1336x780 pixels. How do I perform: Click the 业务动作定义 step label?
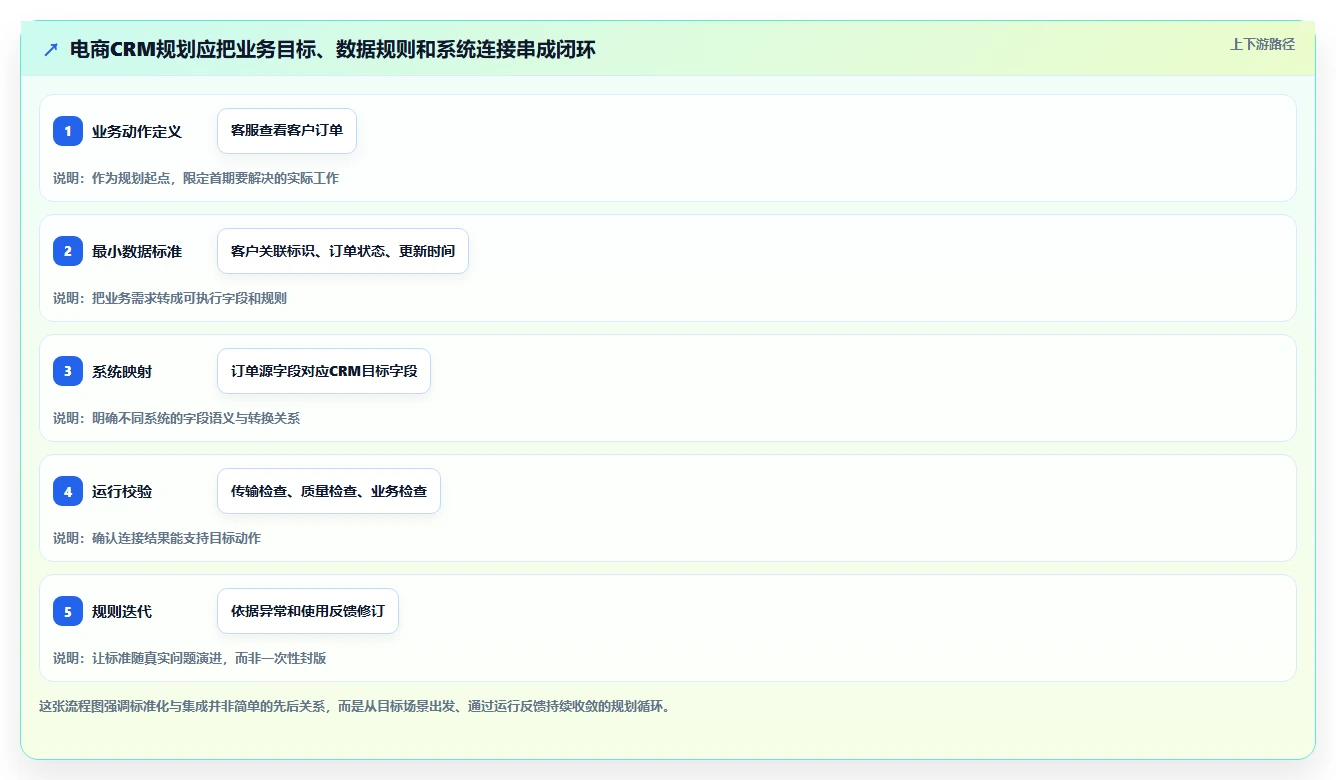pos(137,131)
